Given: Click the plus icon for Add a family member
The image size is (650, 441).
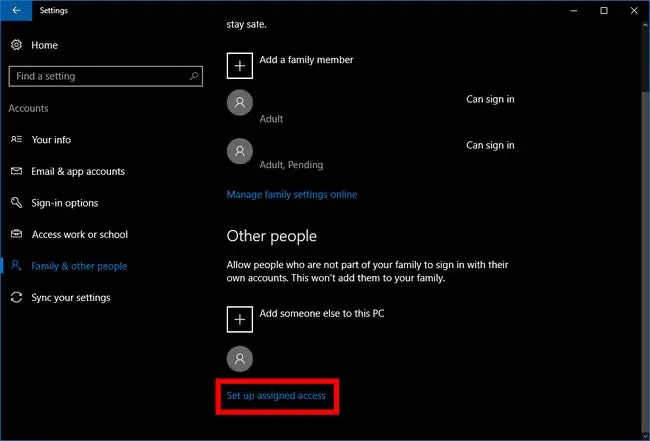Looking at the screenshot, I should 240,65.
